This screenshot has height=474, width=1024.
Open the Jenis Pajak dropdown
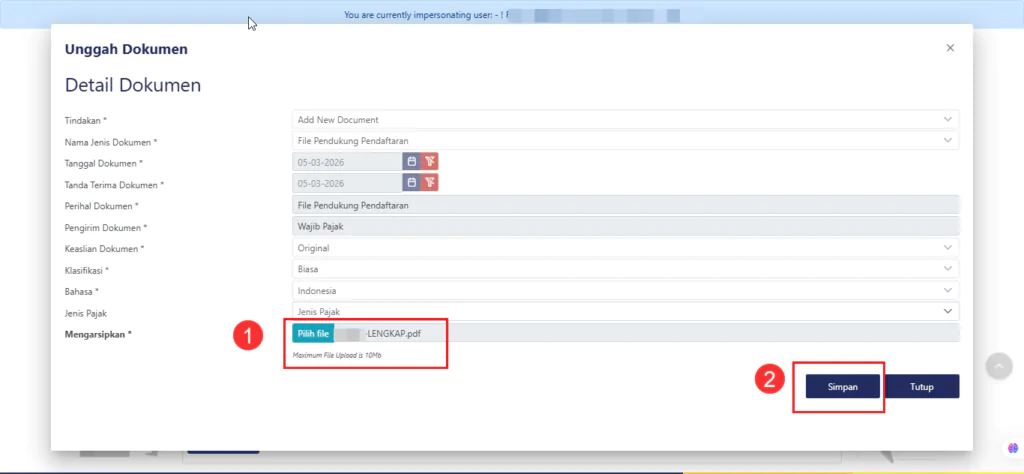[x=625, y=312]
